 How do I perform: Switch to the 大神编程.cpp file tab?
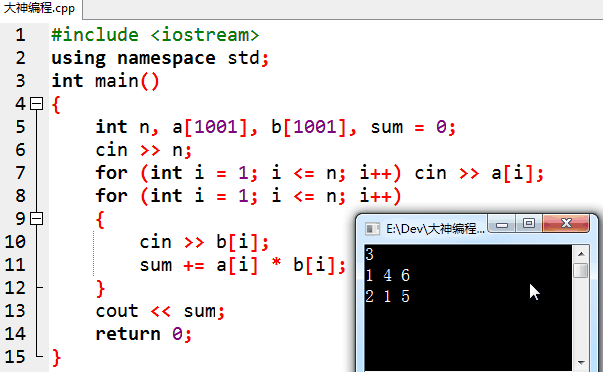tap(40, 8)
